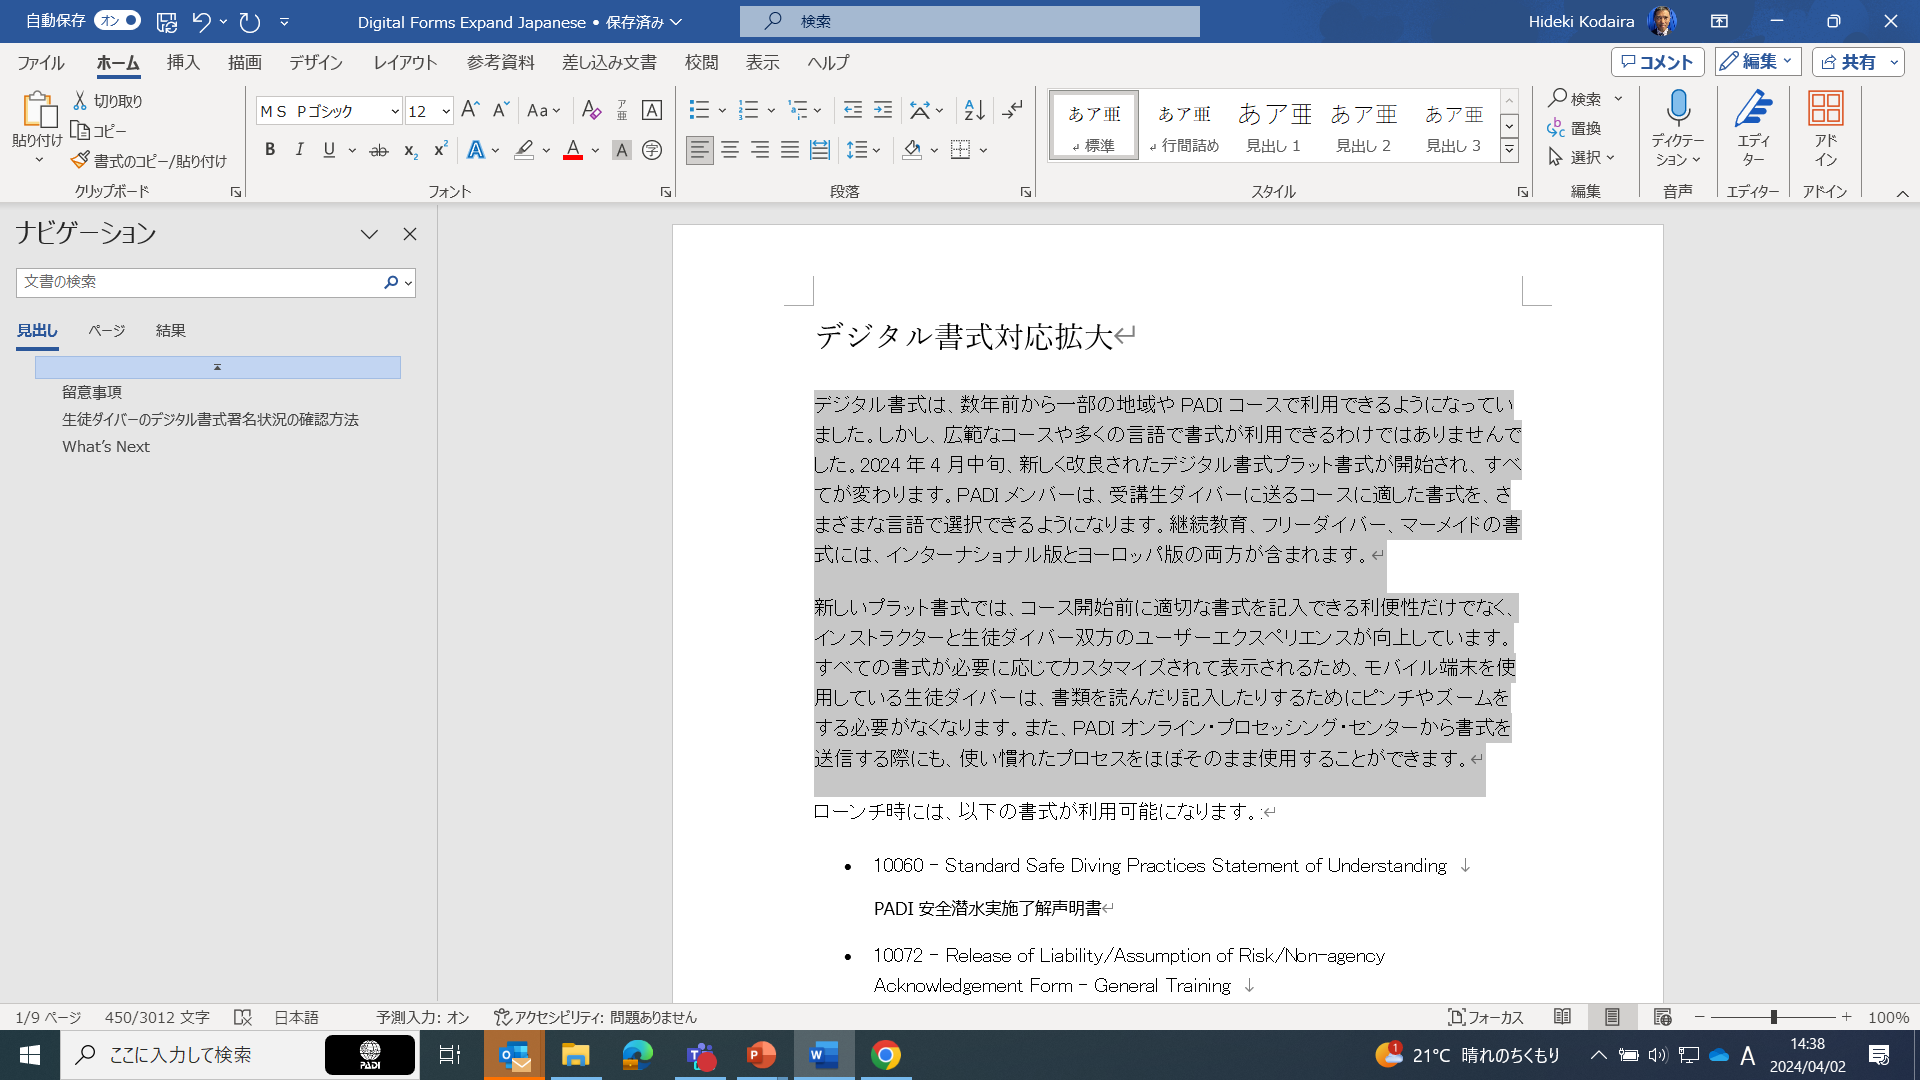The width and height of the screenshot is (1920, 1080).
Task: Expand the Styles gallery more arrow
Action: point(1509,150)
